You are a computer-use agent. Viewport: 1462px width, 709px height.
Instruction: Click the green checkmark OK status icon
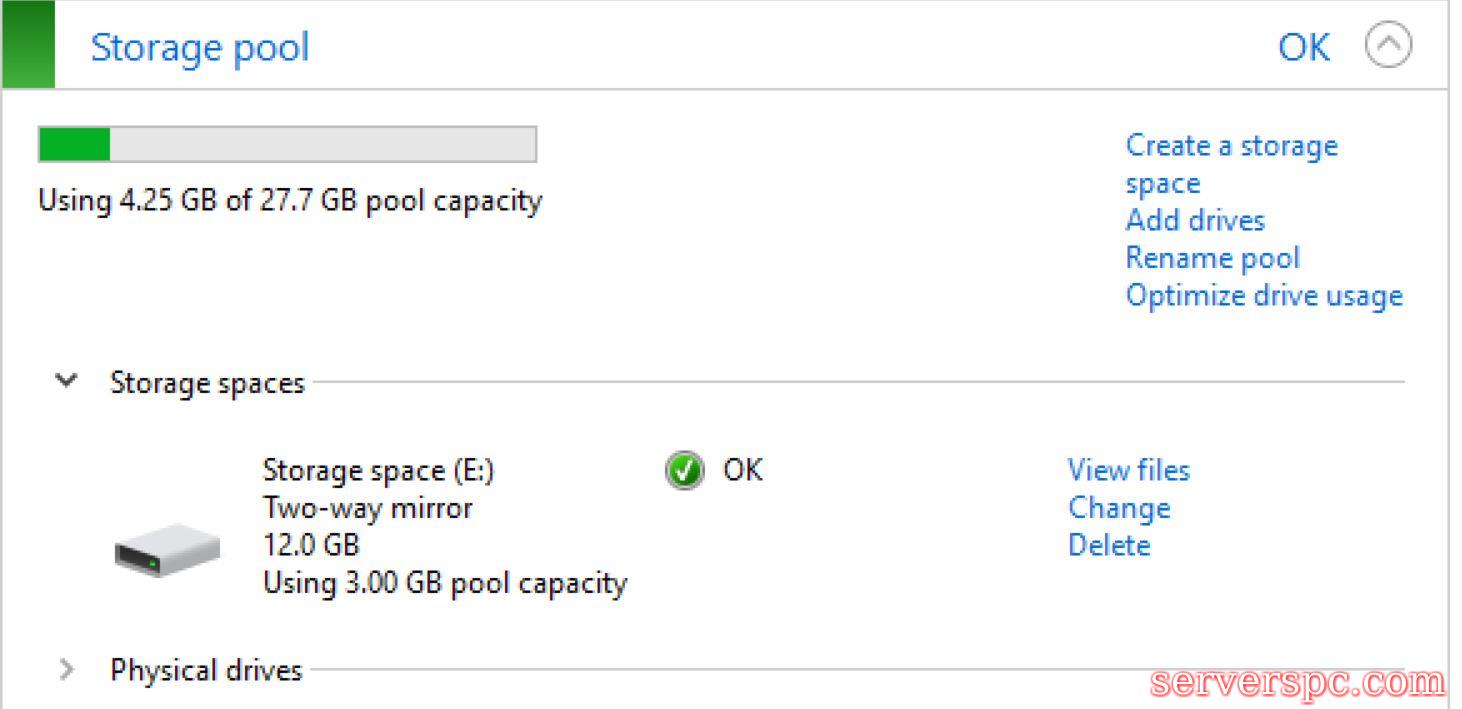point(683,470)
